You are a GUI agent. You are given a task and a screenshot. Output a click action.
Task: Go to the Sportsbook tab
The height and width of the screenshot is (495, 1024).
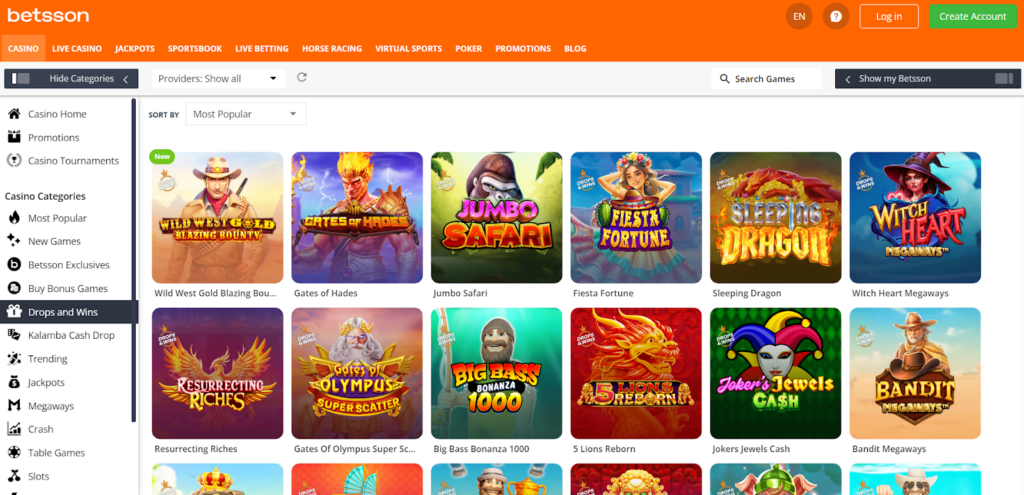click(195, 48)
